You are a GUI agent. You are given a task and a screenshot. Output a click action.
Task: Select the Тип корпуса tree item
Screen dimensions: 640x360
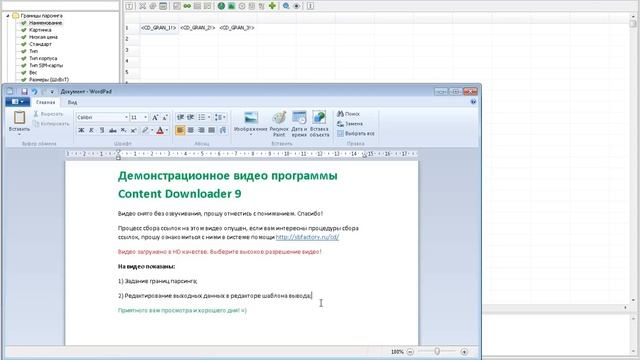[43, 58]
